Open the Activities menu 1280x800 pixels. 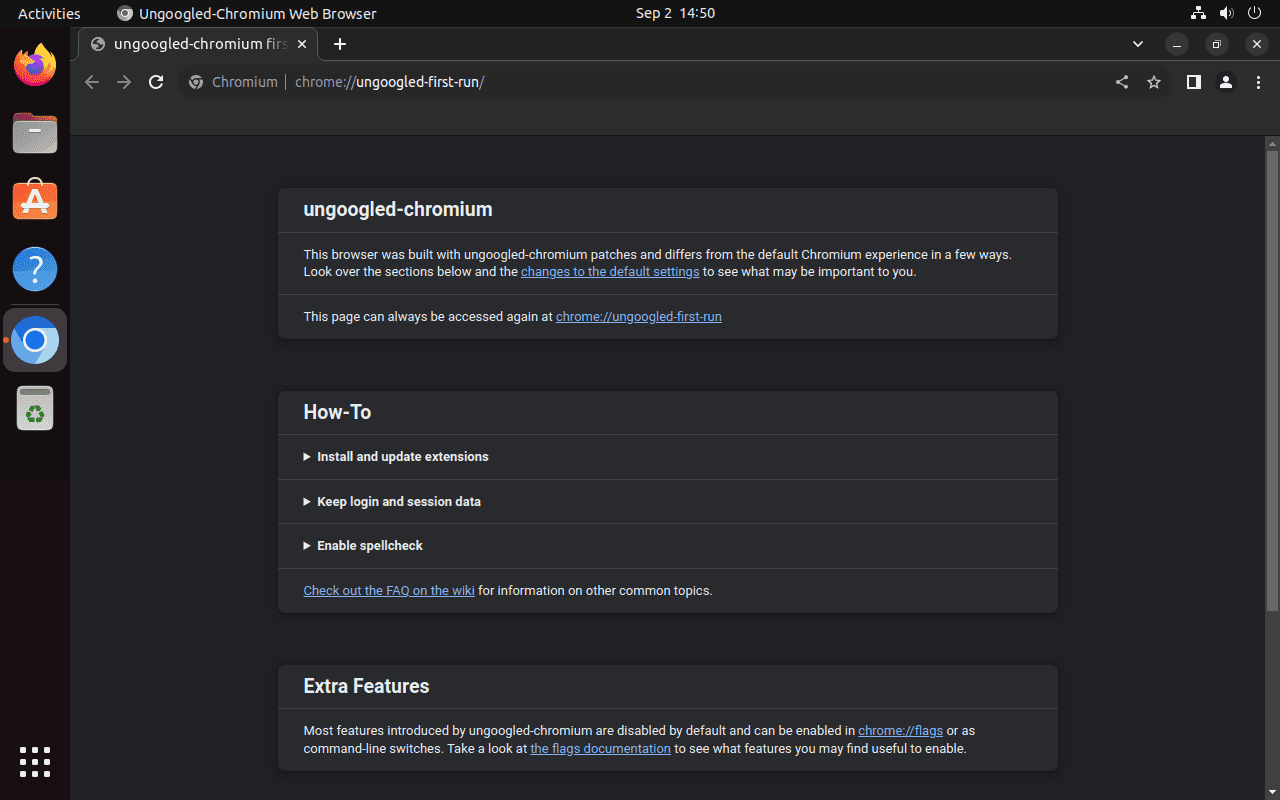pos(48,13)
